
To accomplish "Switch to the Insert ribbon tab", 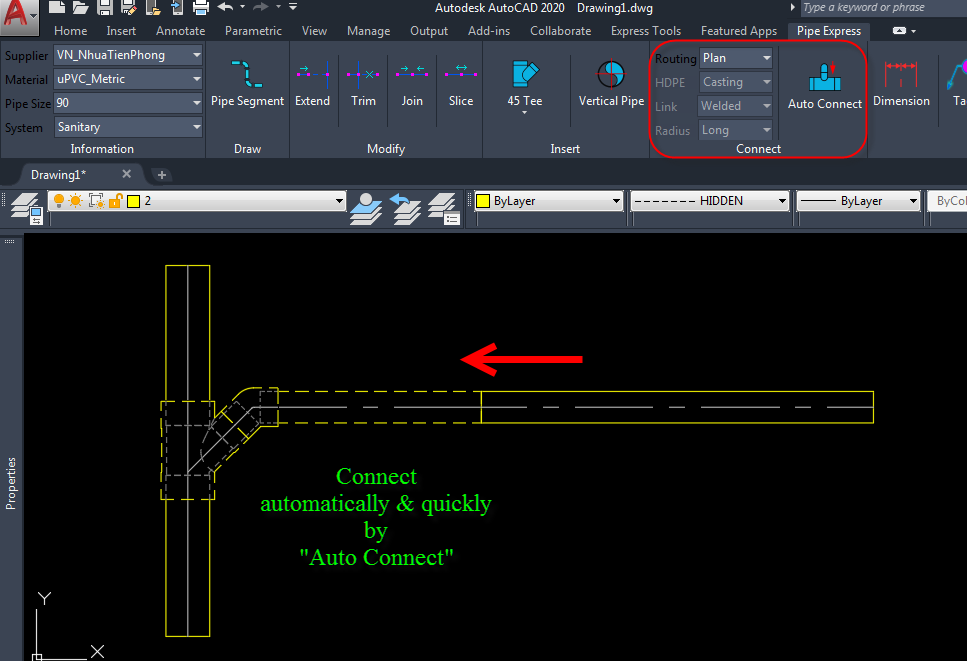I will click(121, 31).
